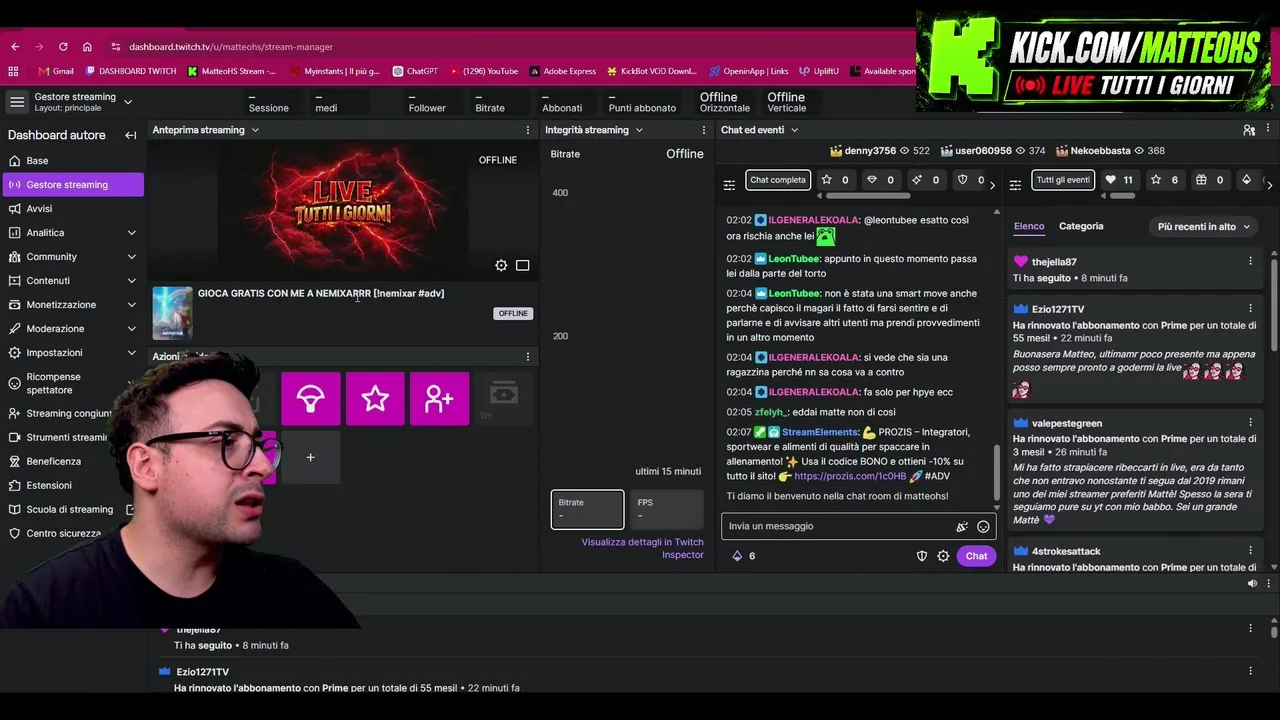Open the DASHBOARD TWITCH bookmark
This screenshot has width=1280, height=720.
(x=131, y=71)
